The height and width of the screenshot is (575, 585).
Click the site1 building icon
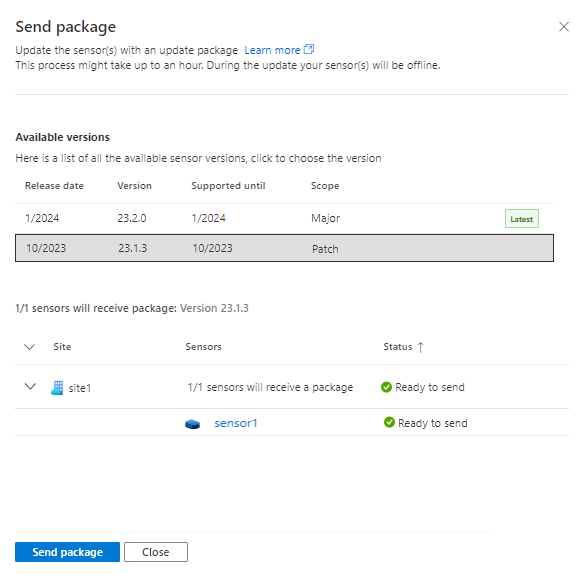pyautogui.click(x=57, y=388)
